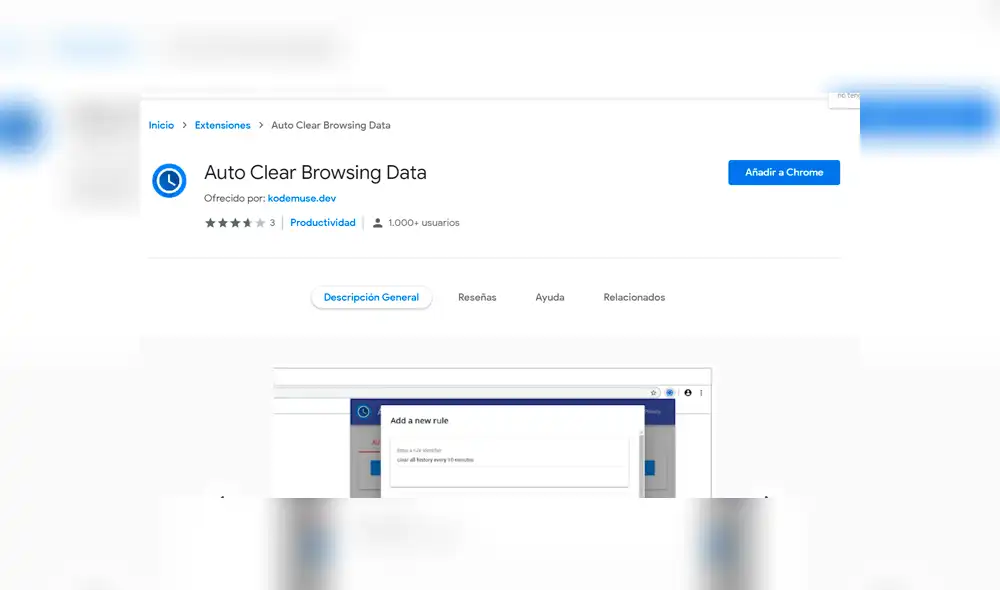Navigate to Inicio via the breadcrumb
The height and width of the screenshot is (590, 1000).
pyautogui.click(x=161, y=125)
